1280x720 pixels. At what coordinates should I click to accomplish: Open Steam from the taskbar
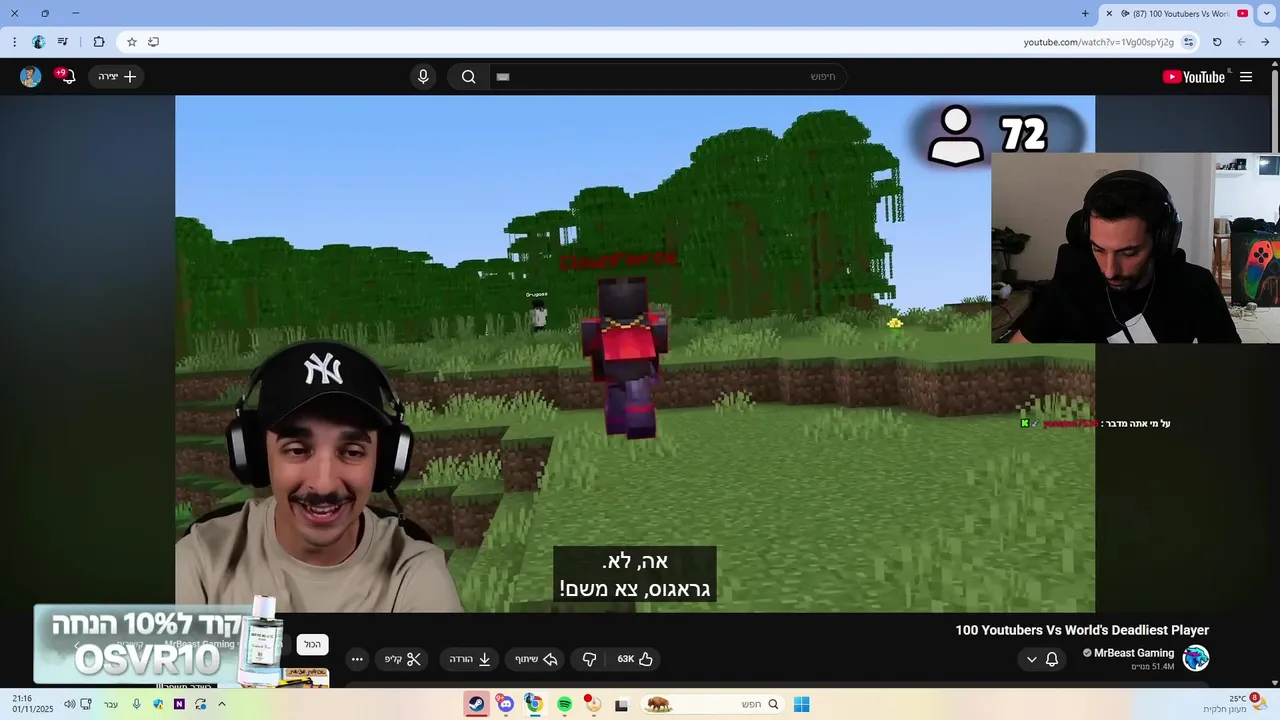(476, 704)
